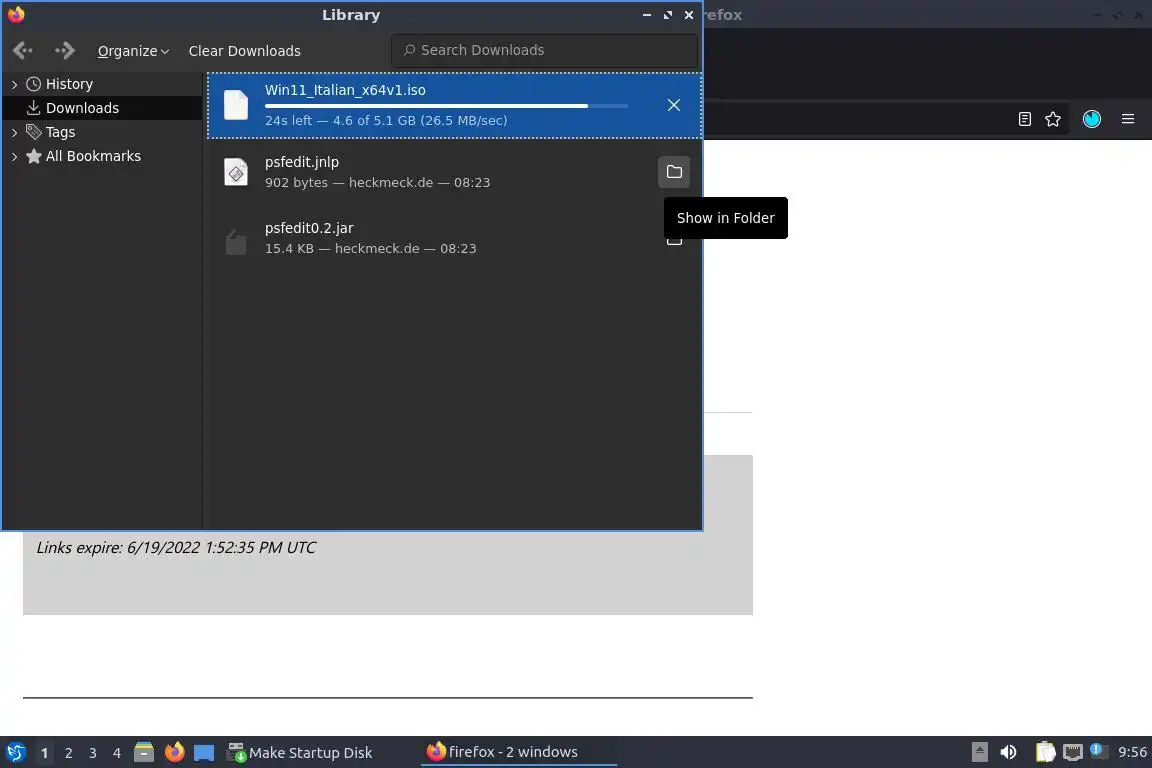Screen dimensions: 1152x768
Task: Focus the Search Downloads field
Action: (x=544, y=50)
